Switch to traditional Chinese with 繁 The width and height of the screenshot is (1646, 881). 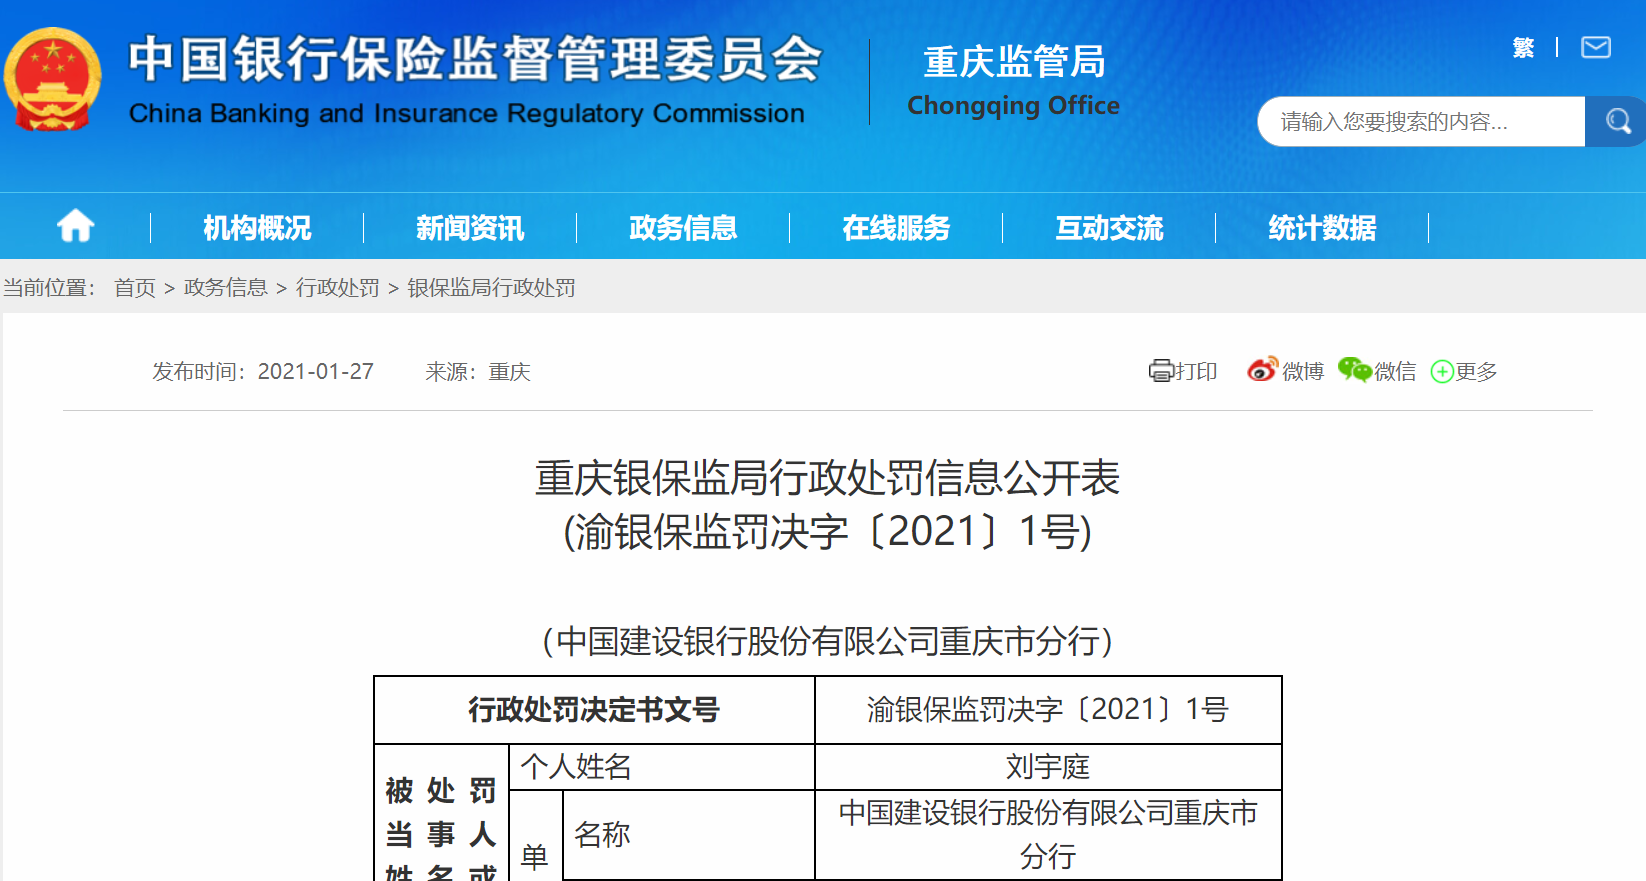(x=1524, y=47)
